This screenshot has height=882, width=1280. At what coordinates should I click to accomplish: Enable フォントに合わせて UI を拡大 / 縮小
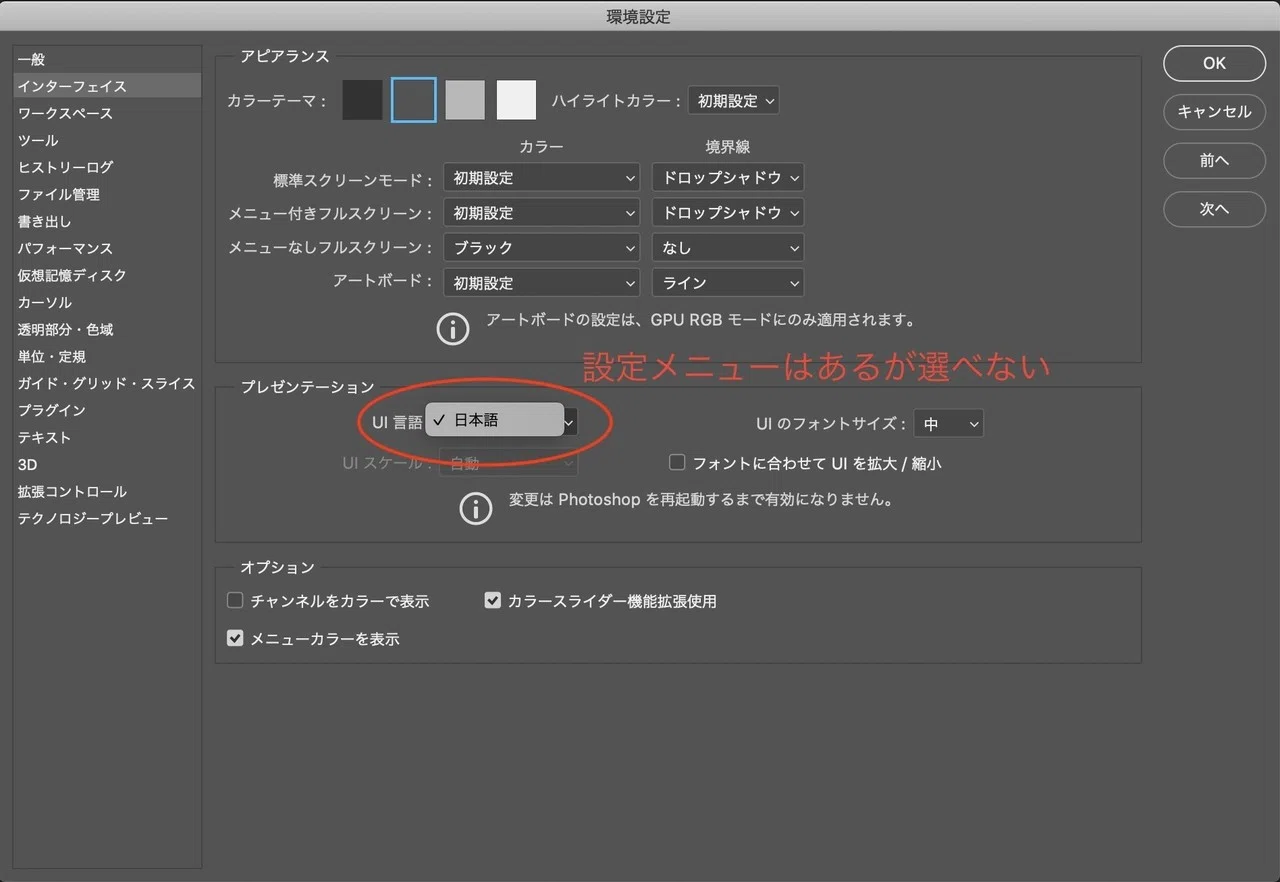[x=677, y=463]
